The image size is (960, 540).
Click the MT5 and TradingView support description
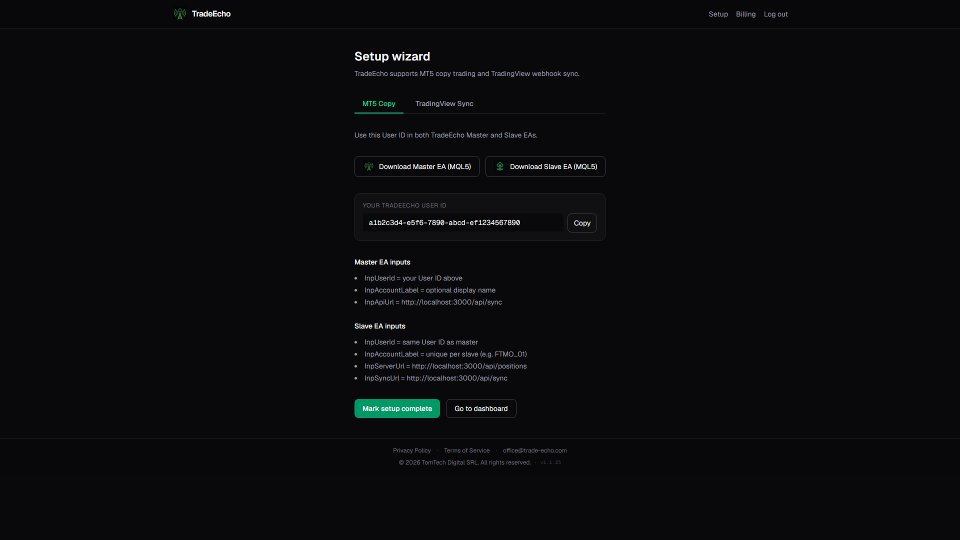[467, 73]
